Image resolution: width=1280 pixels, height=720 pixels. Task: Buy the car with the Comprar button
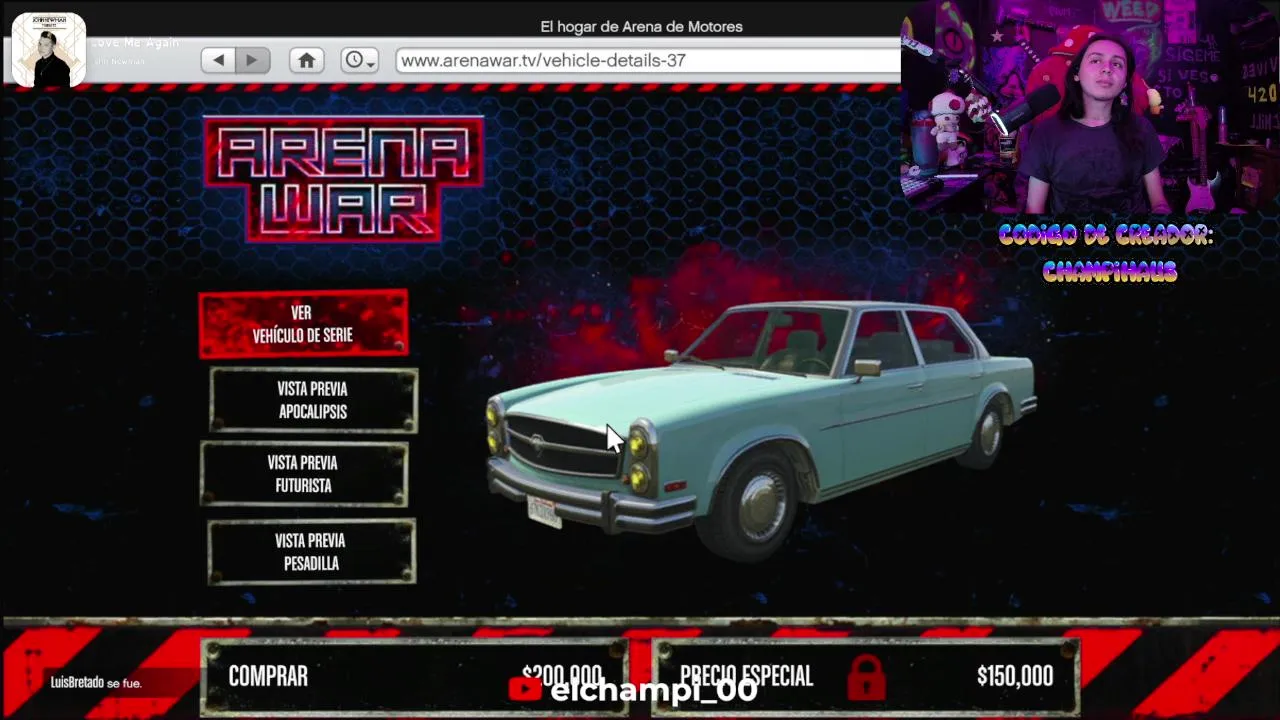point(415,677)
